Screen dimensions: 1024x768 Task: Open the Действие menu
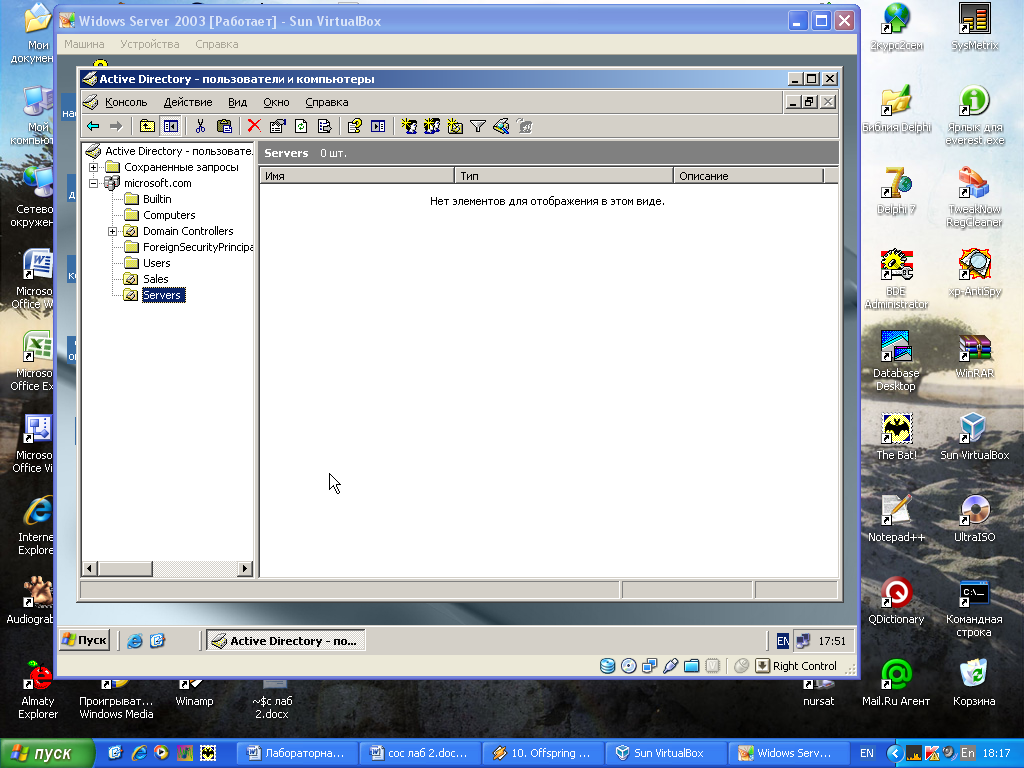tap(188, 102)
